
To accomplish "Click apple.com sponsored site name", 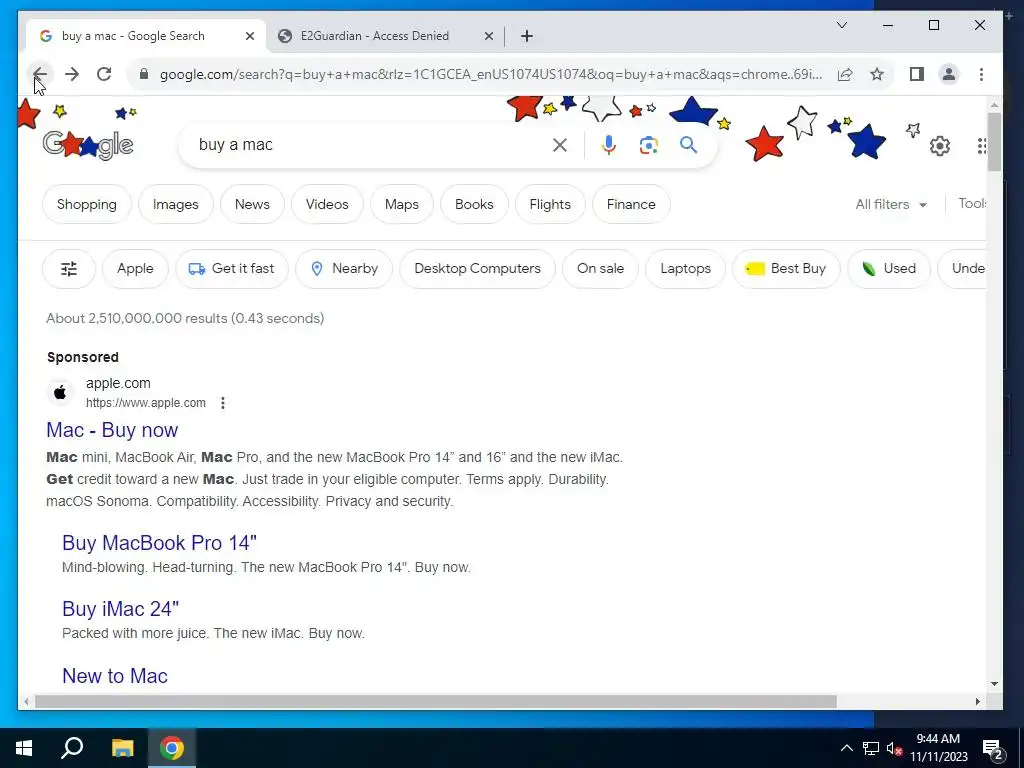I will [118, 383].
